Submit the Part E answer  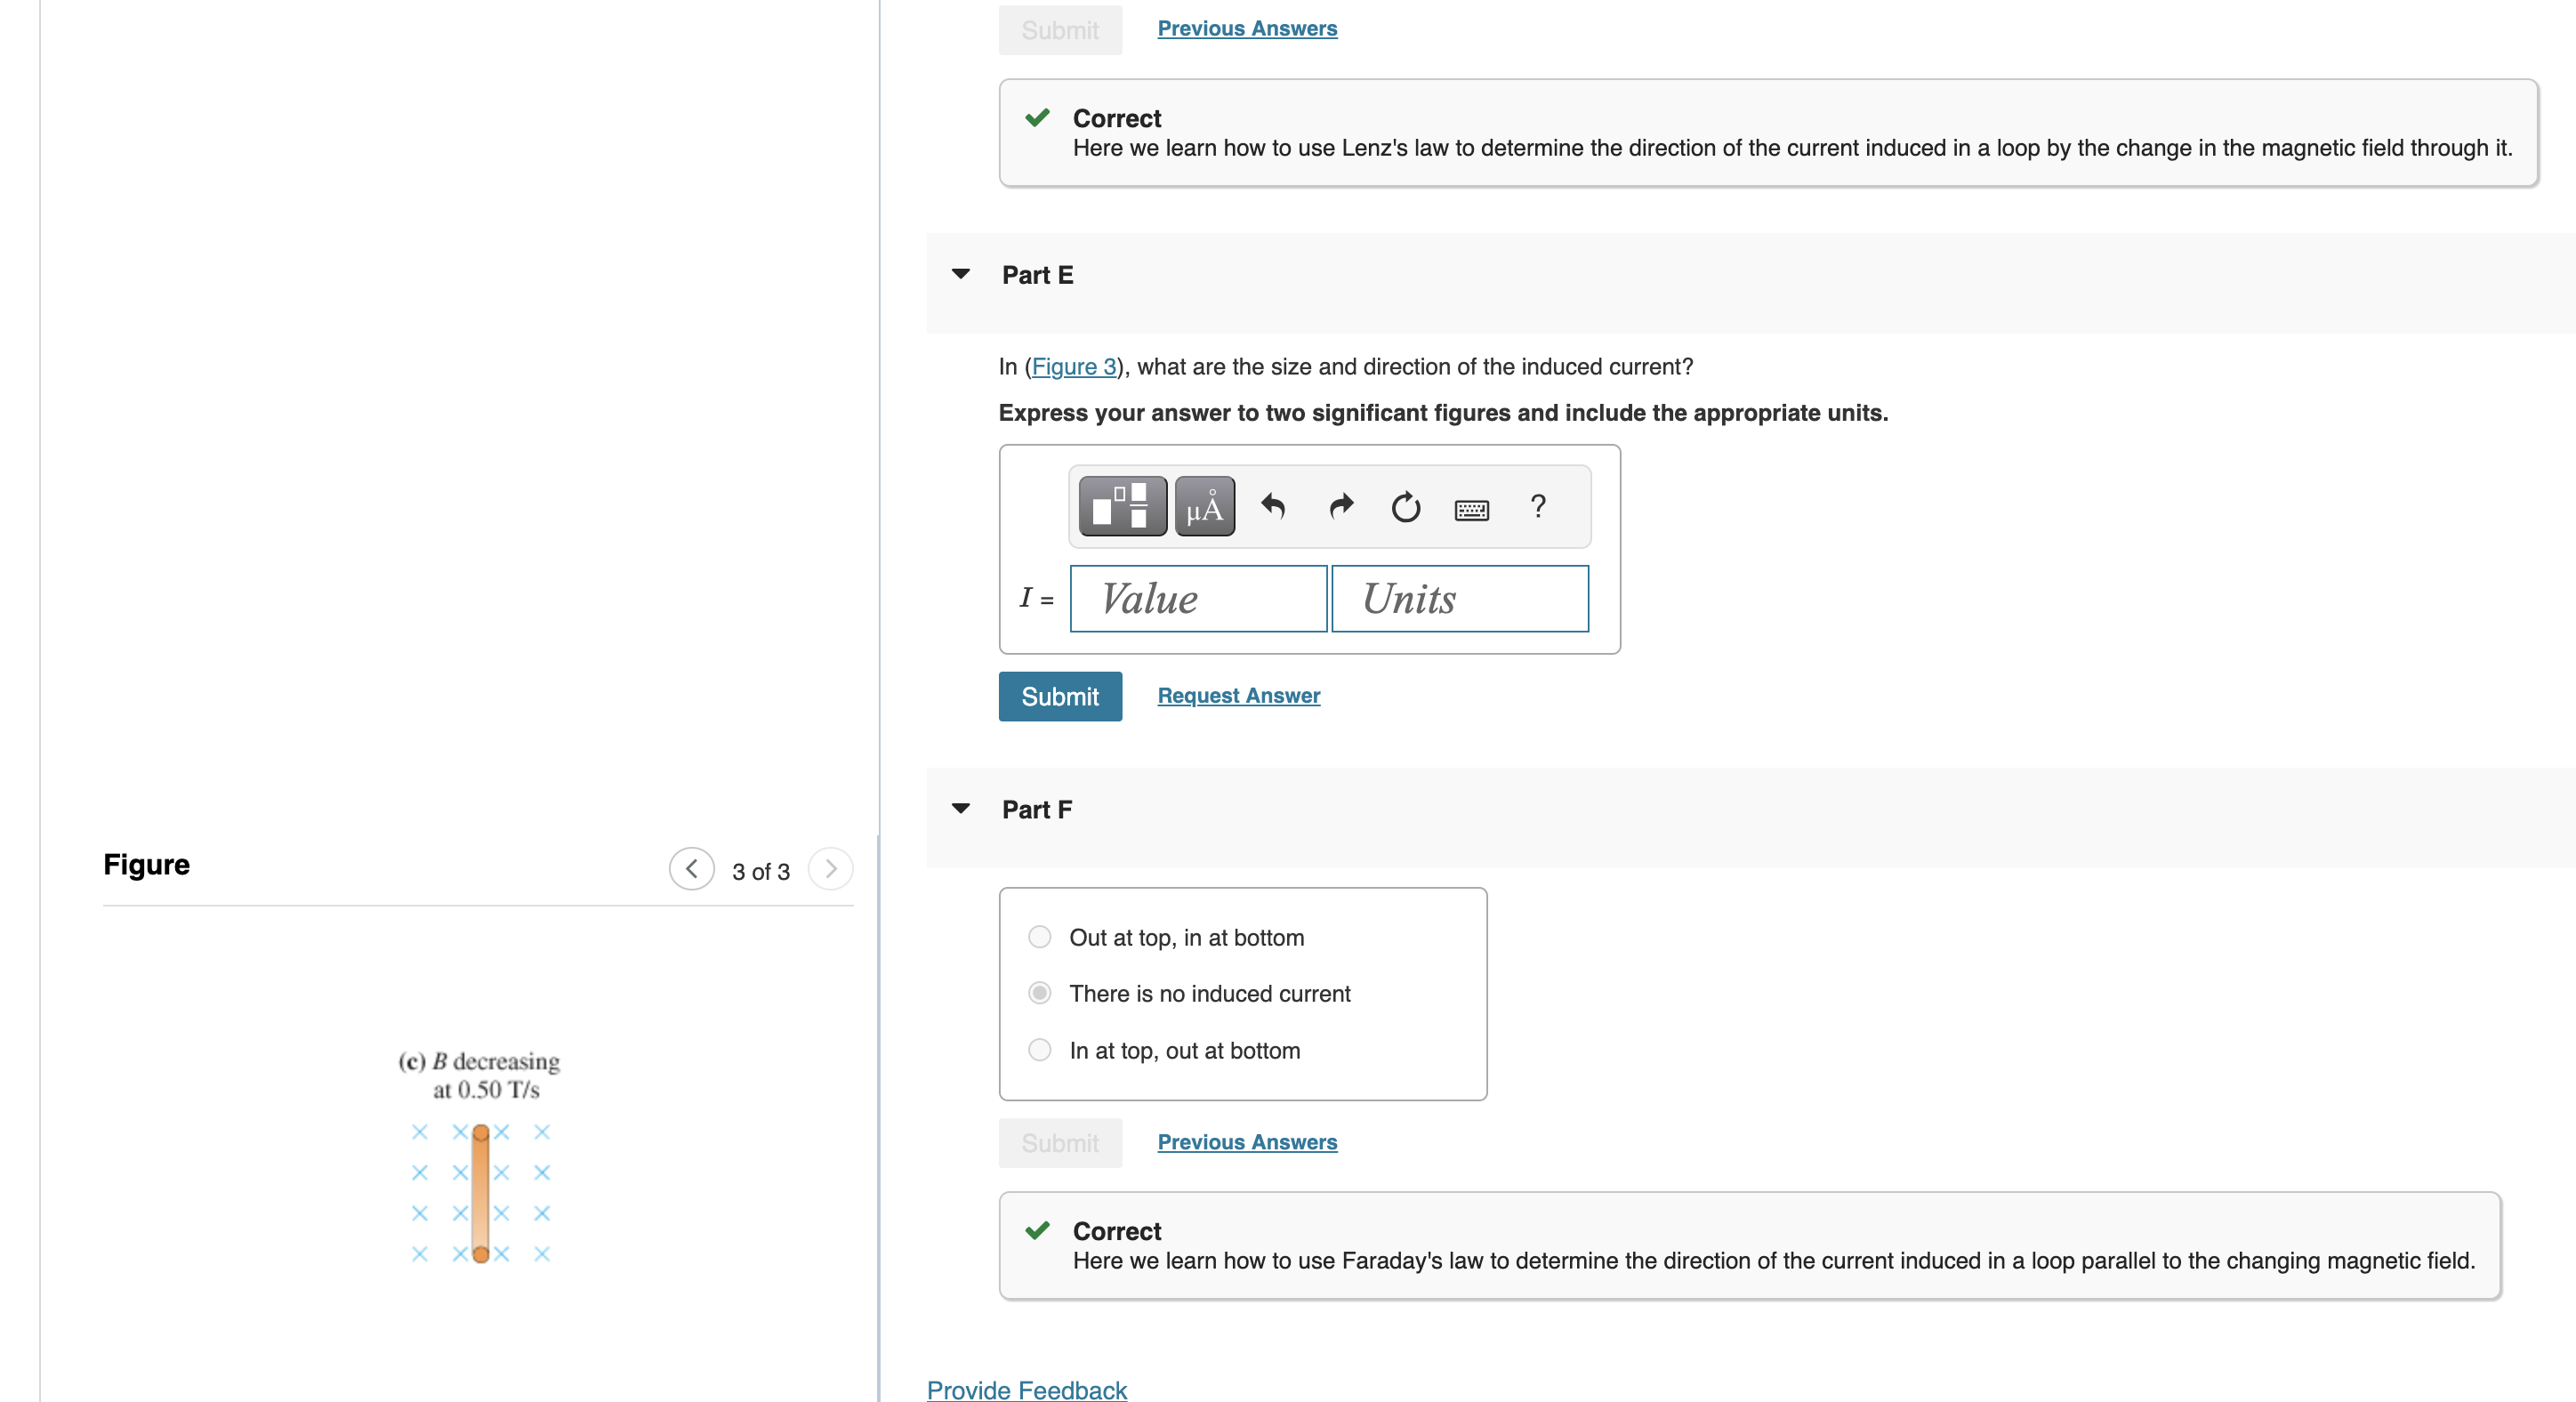point(1060,696)
